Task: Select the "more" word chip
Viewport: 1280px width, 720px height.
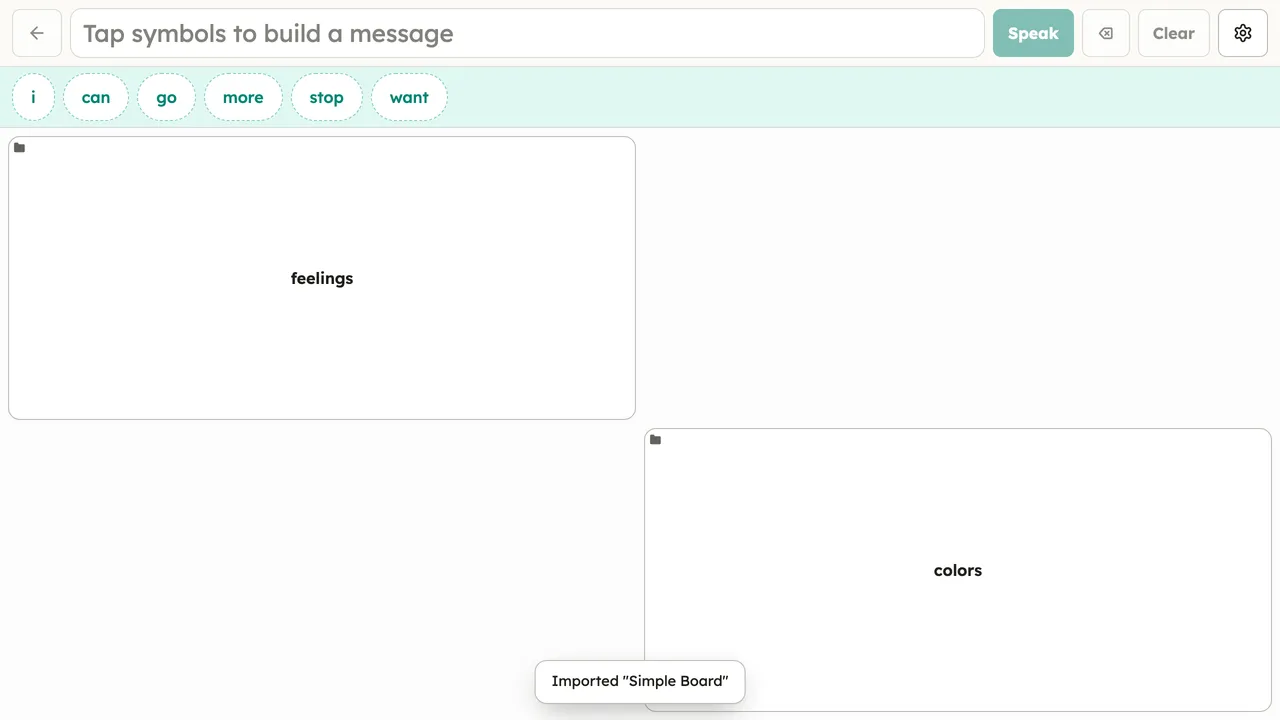Action: point(243,97)
